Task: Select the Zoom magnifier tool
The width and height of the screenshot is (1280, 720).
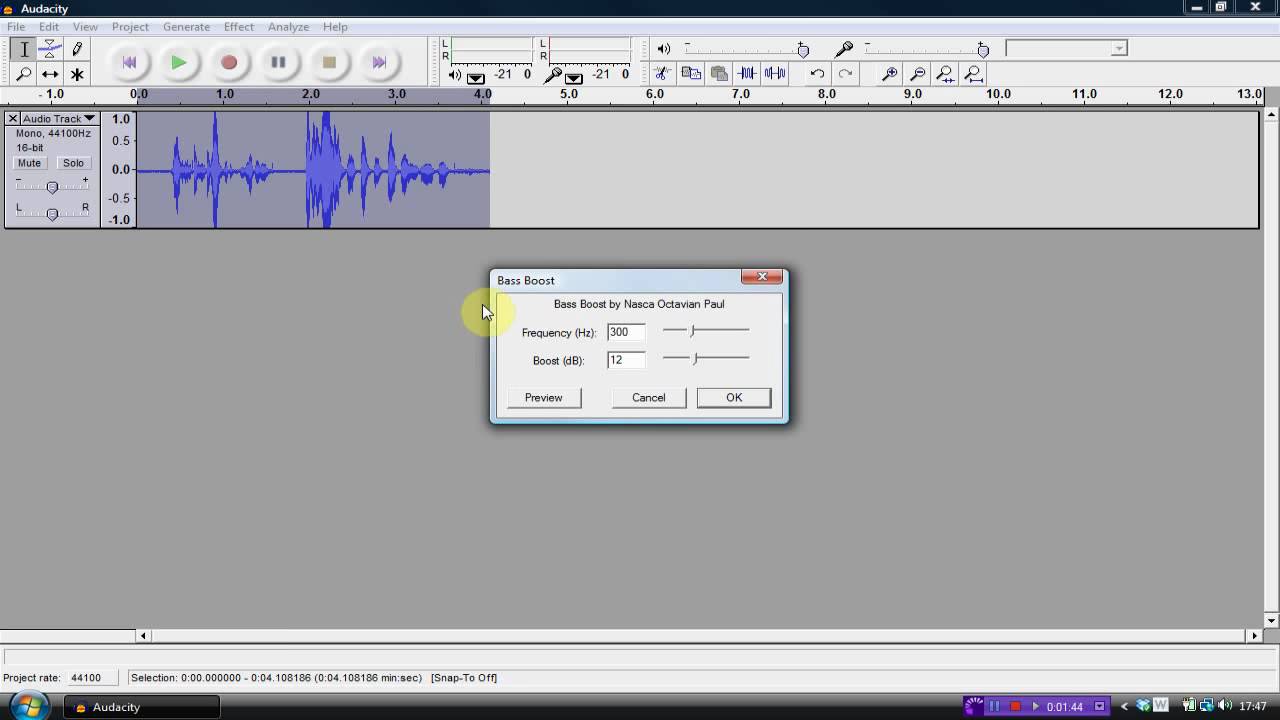Action: click(24, 74)
